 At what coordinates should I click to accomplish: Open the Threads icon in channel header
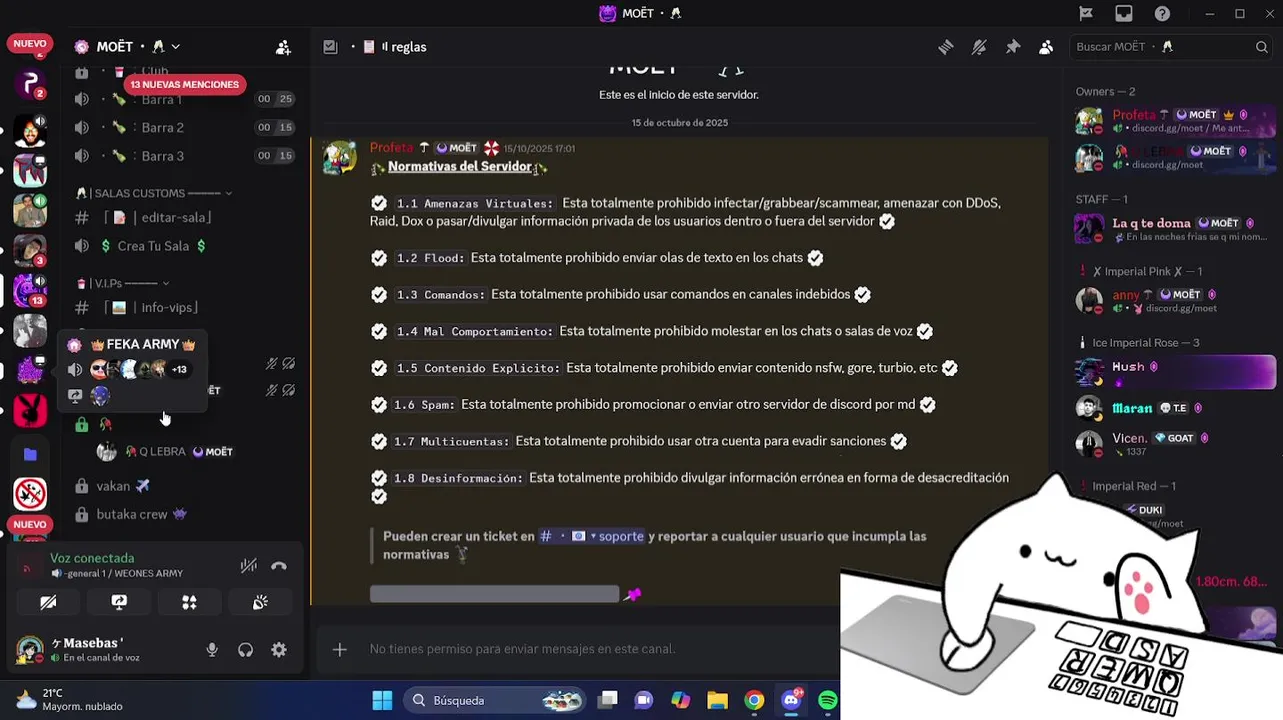pyautogui.click(x=945, y=47)
